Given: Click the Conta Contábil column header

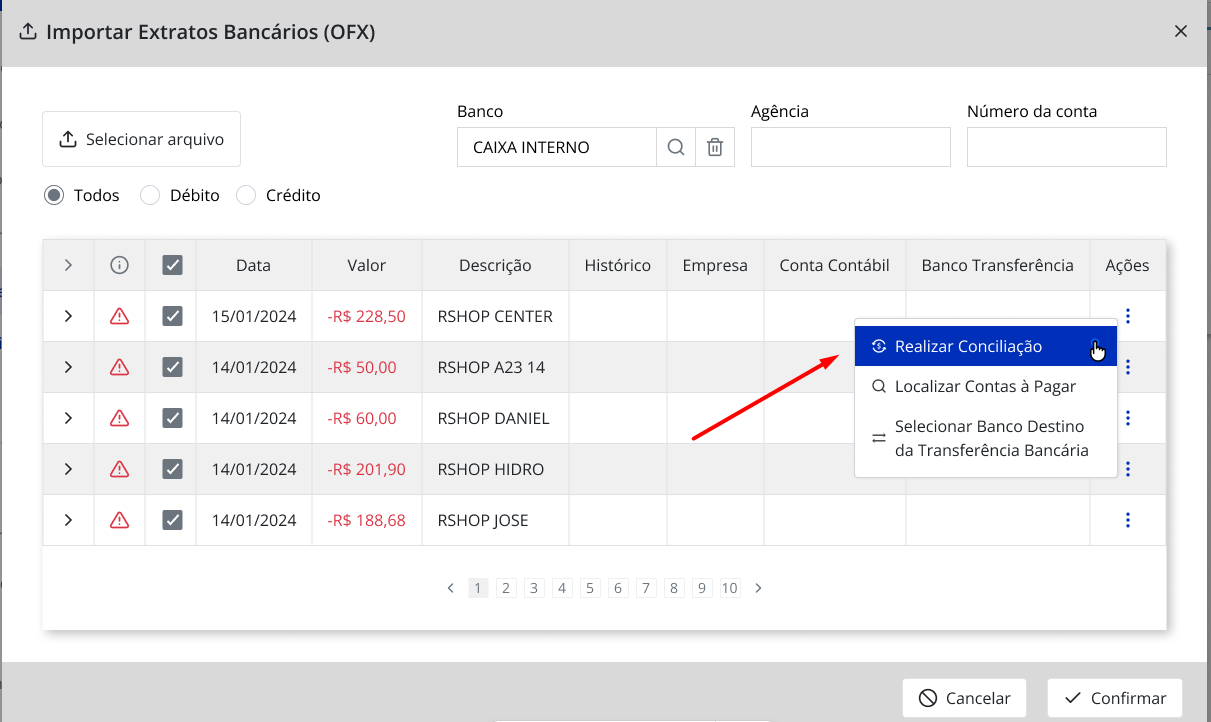Looking at the screenshot, I should point(835,265).
